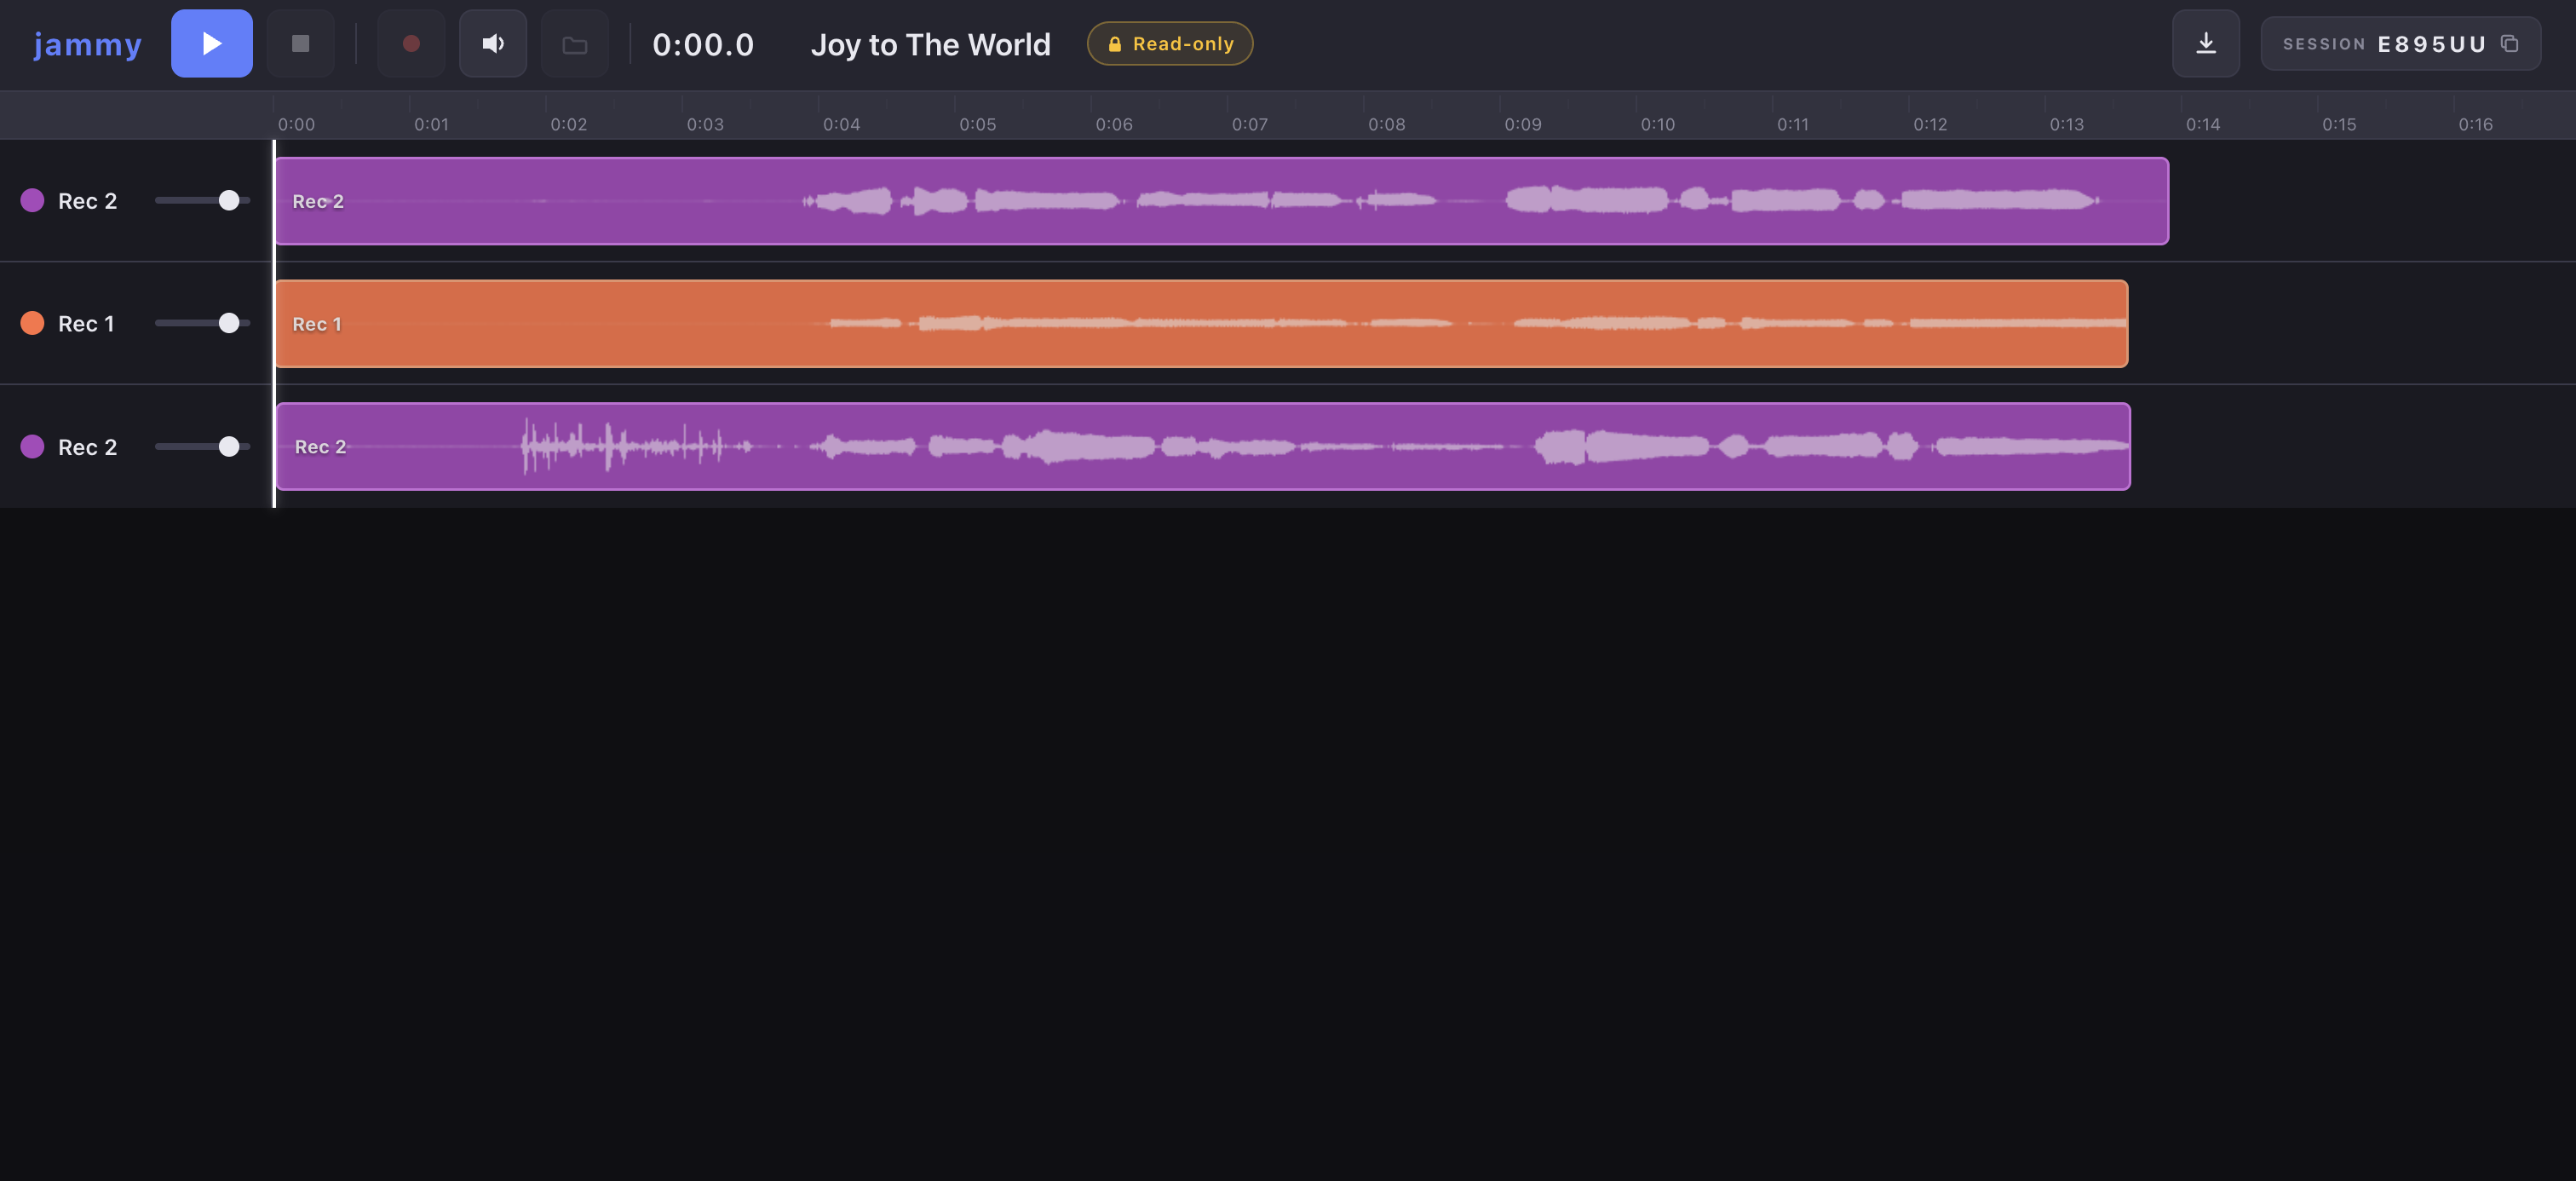Click the 0:08 mark on the timeline ruler

(x=1386, y=124)
